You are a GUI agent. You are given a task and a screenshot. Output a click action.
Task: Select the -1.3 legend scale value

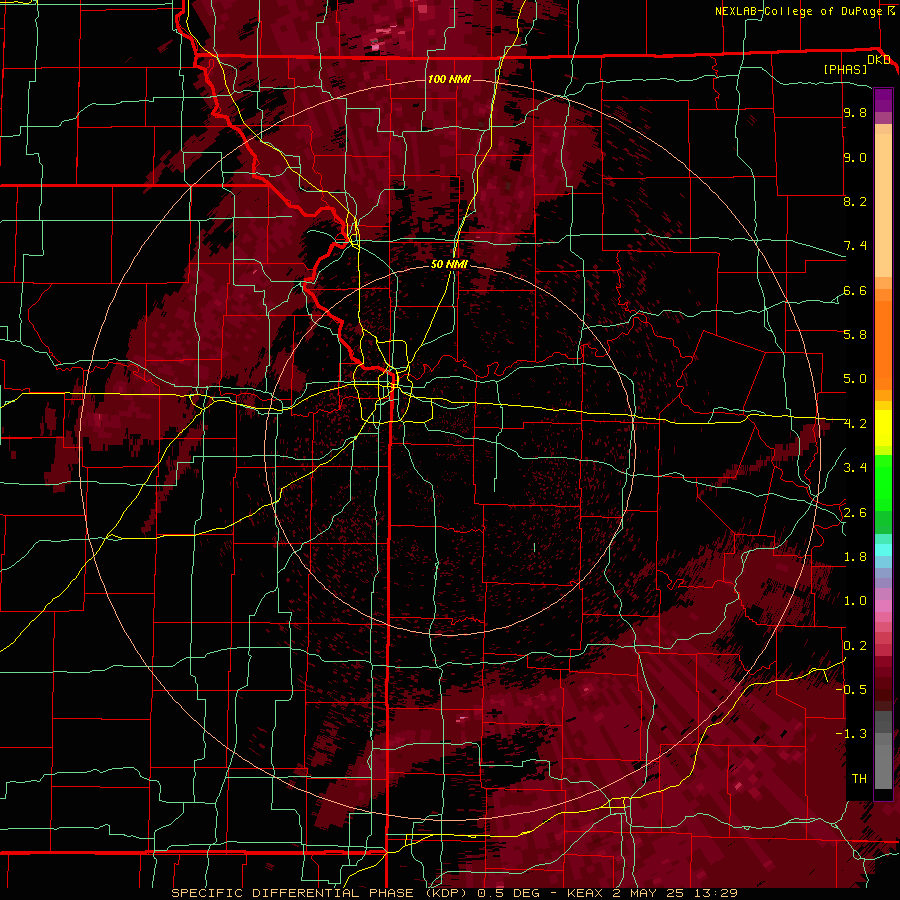tap(851, 734)
